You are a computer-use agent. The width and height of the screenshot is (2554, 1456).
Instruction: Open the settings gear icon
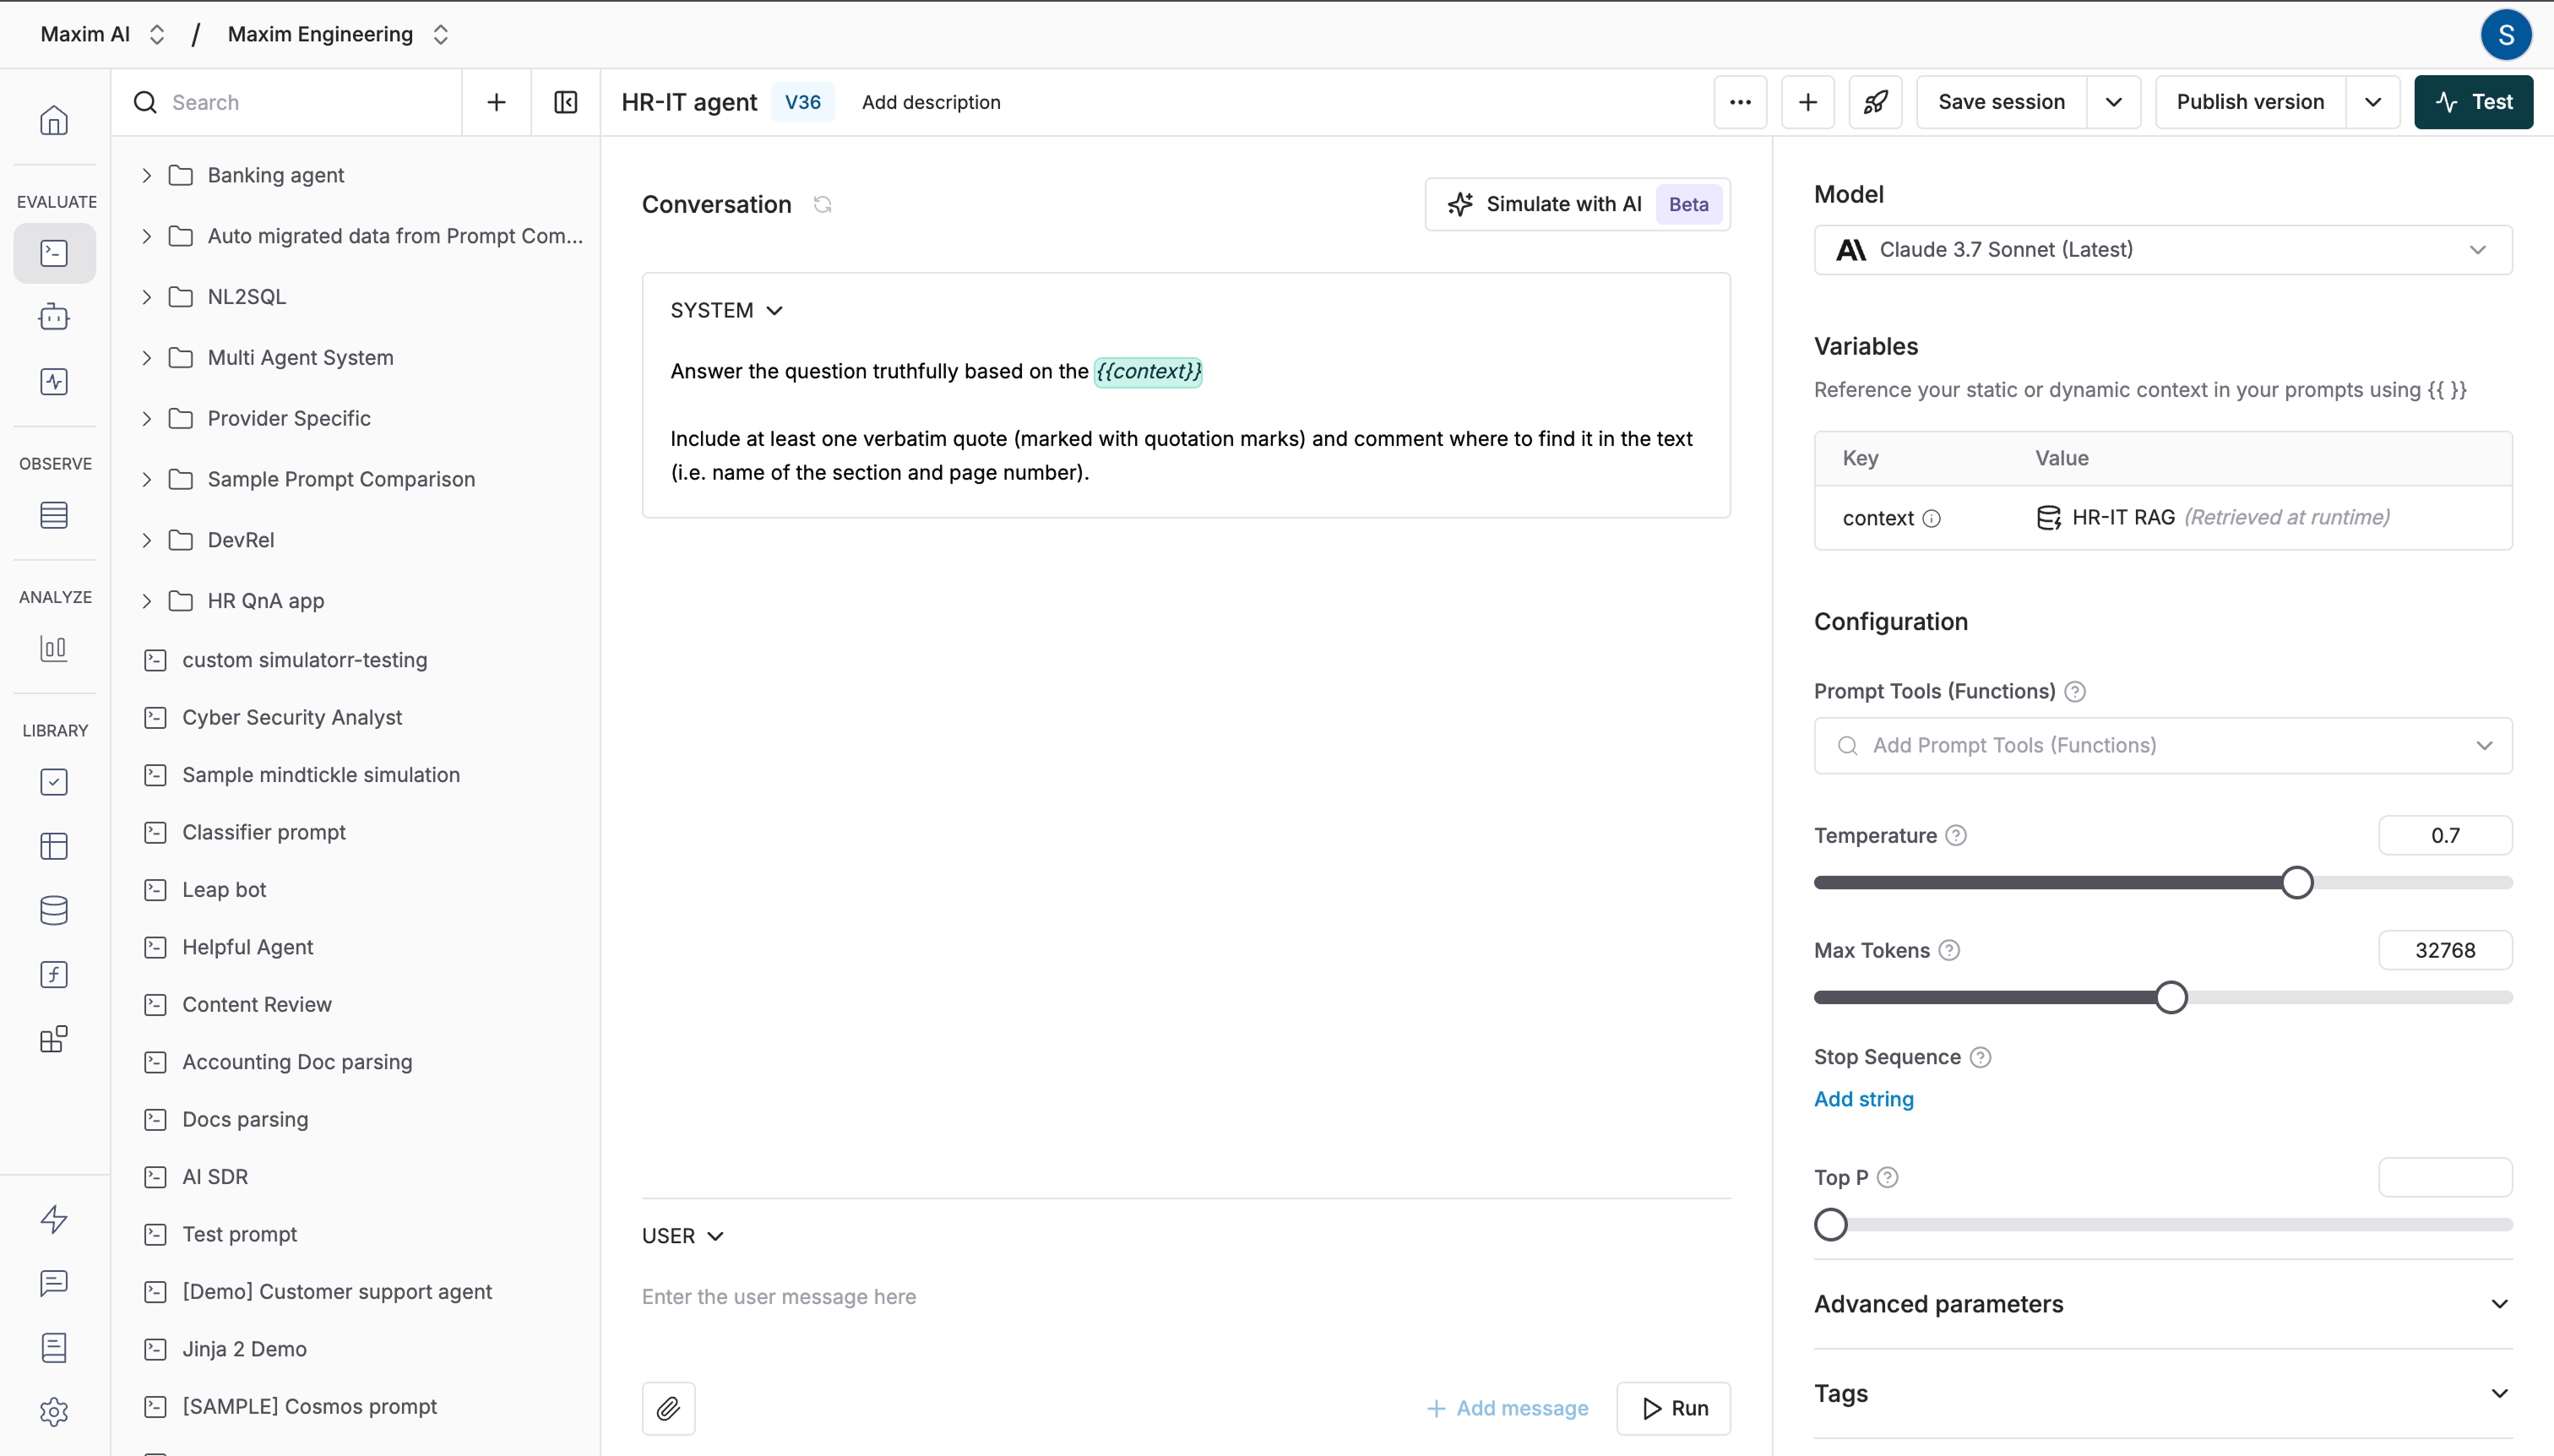[54, 1411]
